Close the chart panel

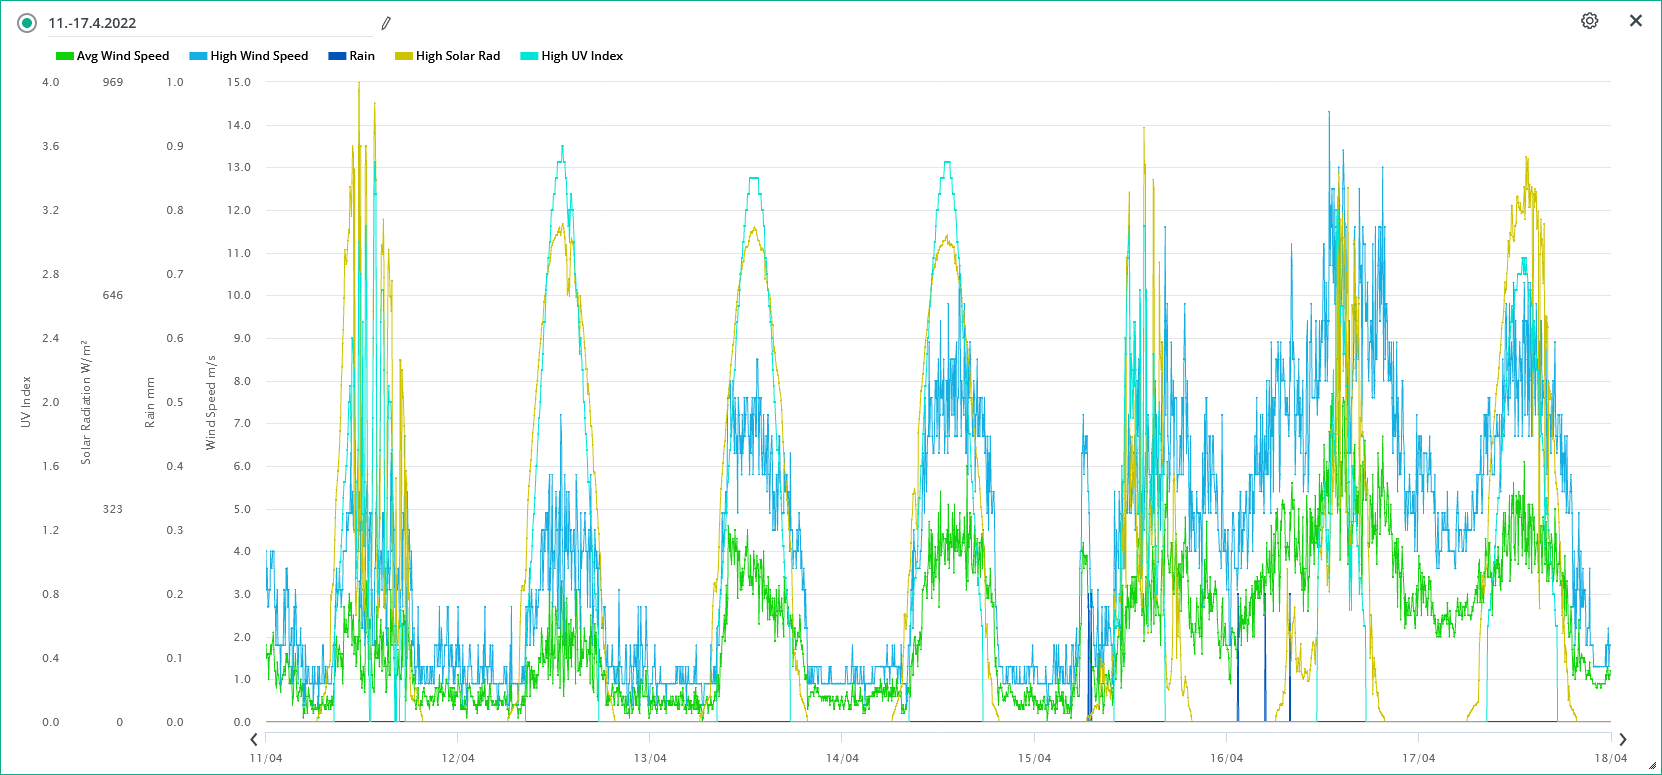[x=1636, y=21]
